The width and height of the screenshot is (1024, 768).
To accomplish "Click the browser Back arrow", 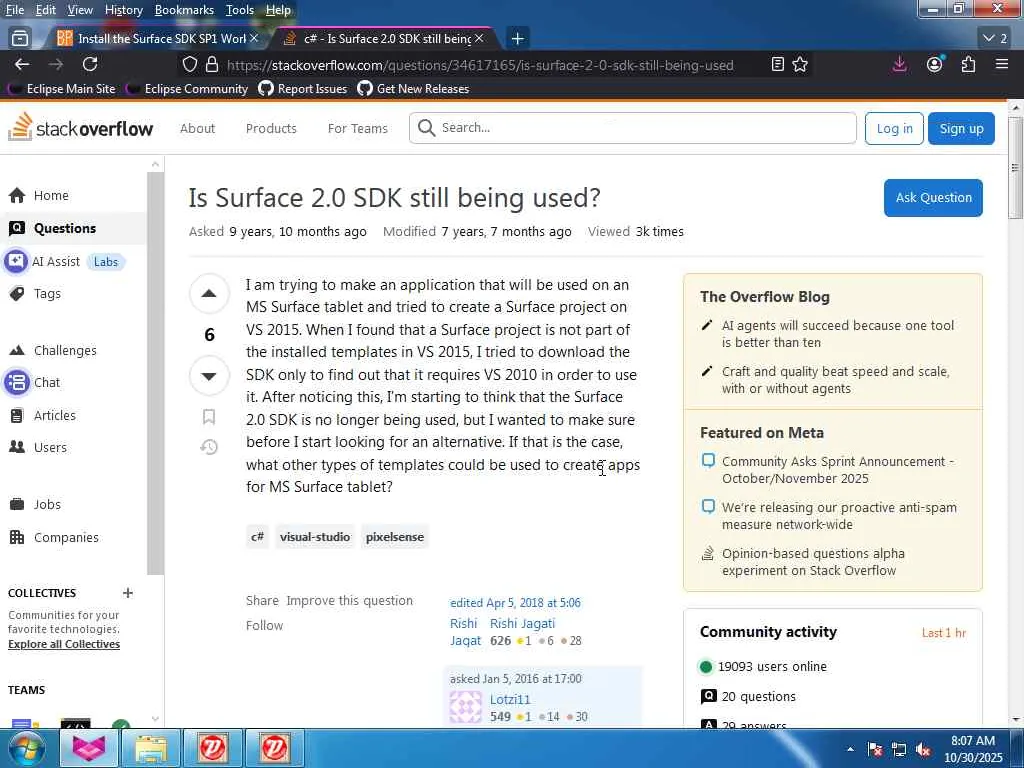I will coord(22,64).
